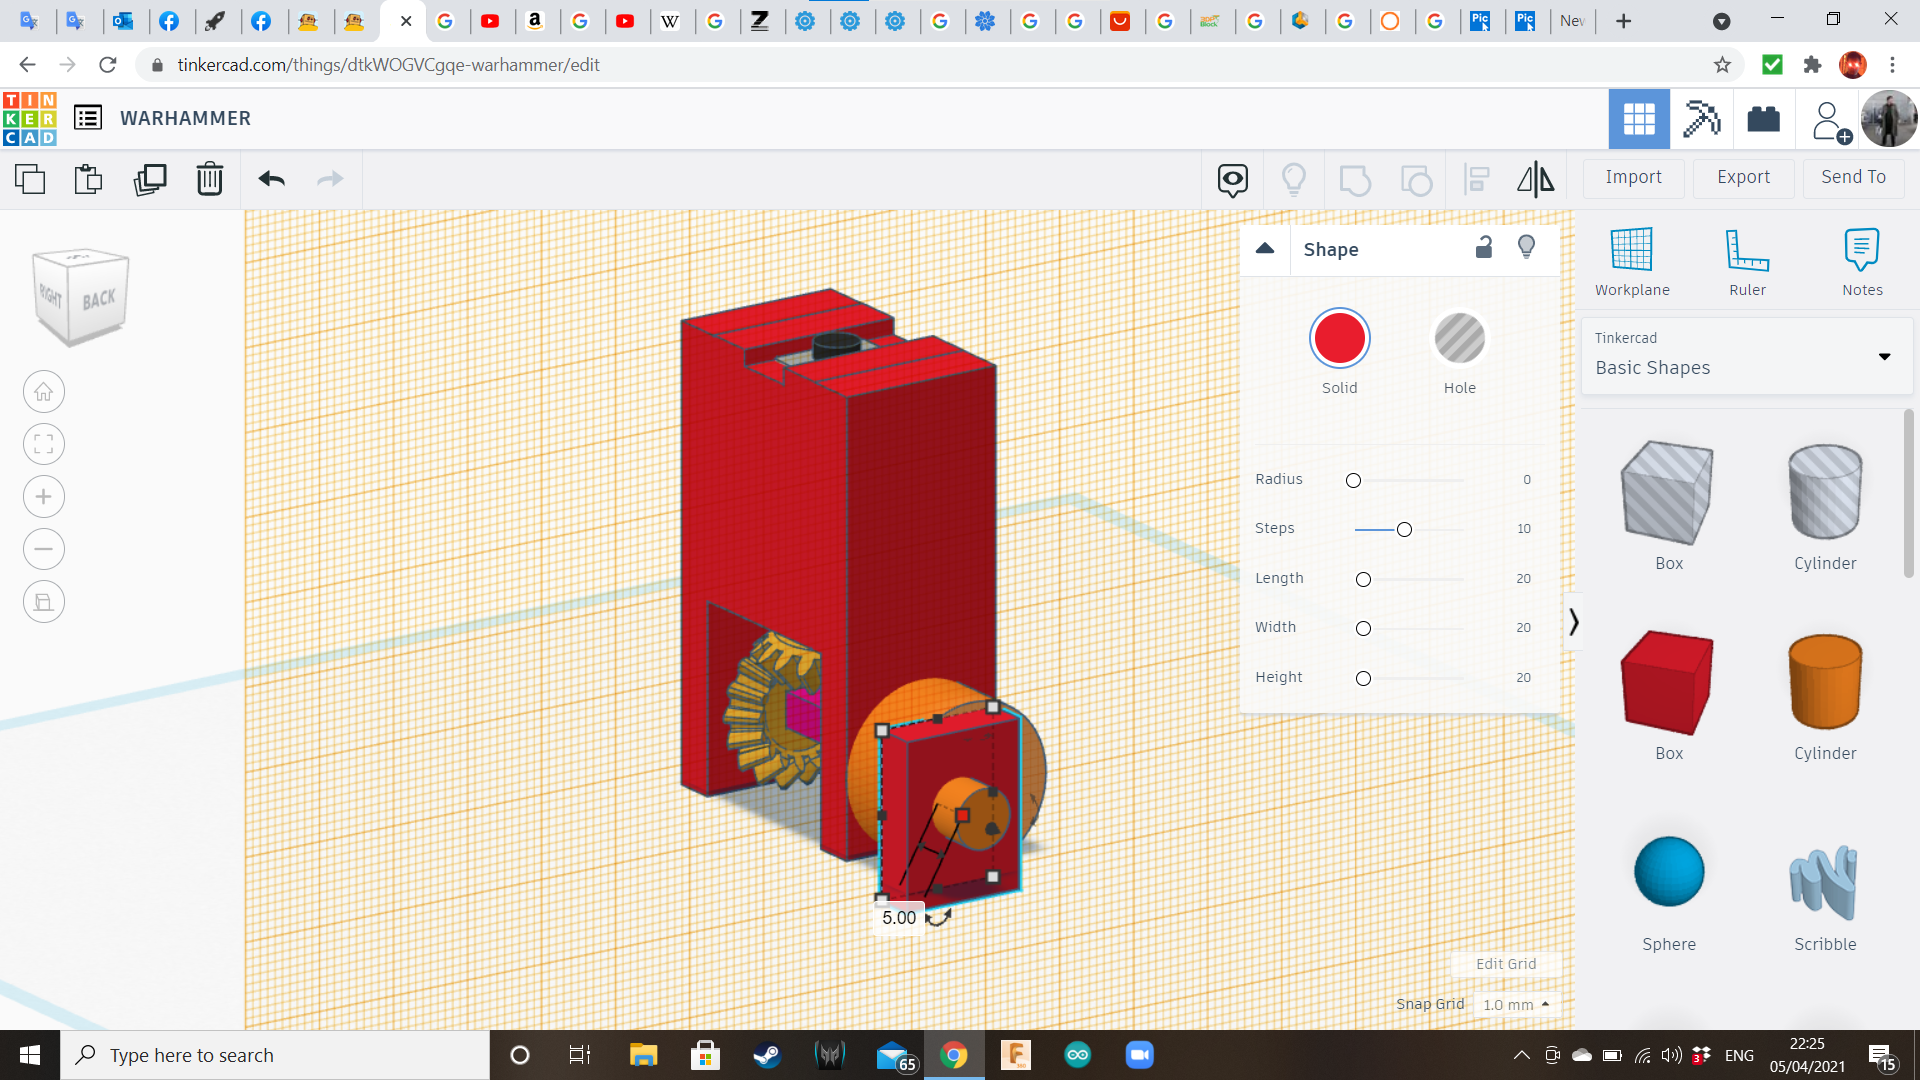The image size is (1920, 1080).
Task: Click the Duplicate and repeat icon
Action: click(150, 180)
